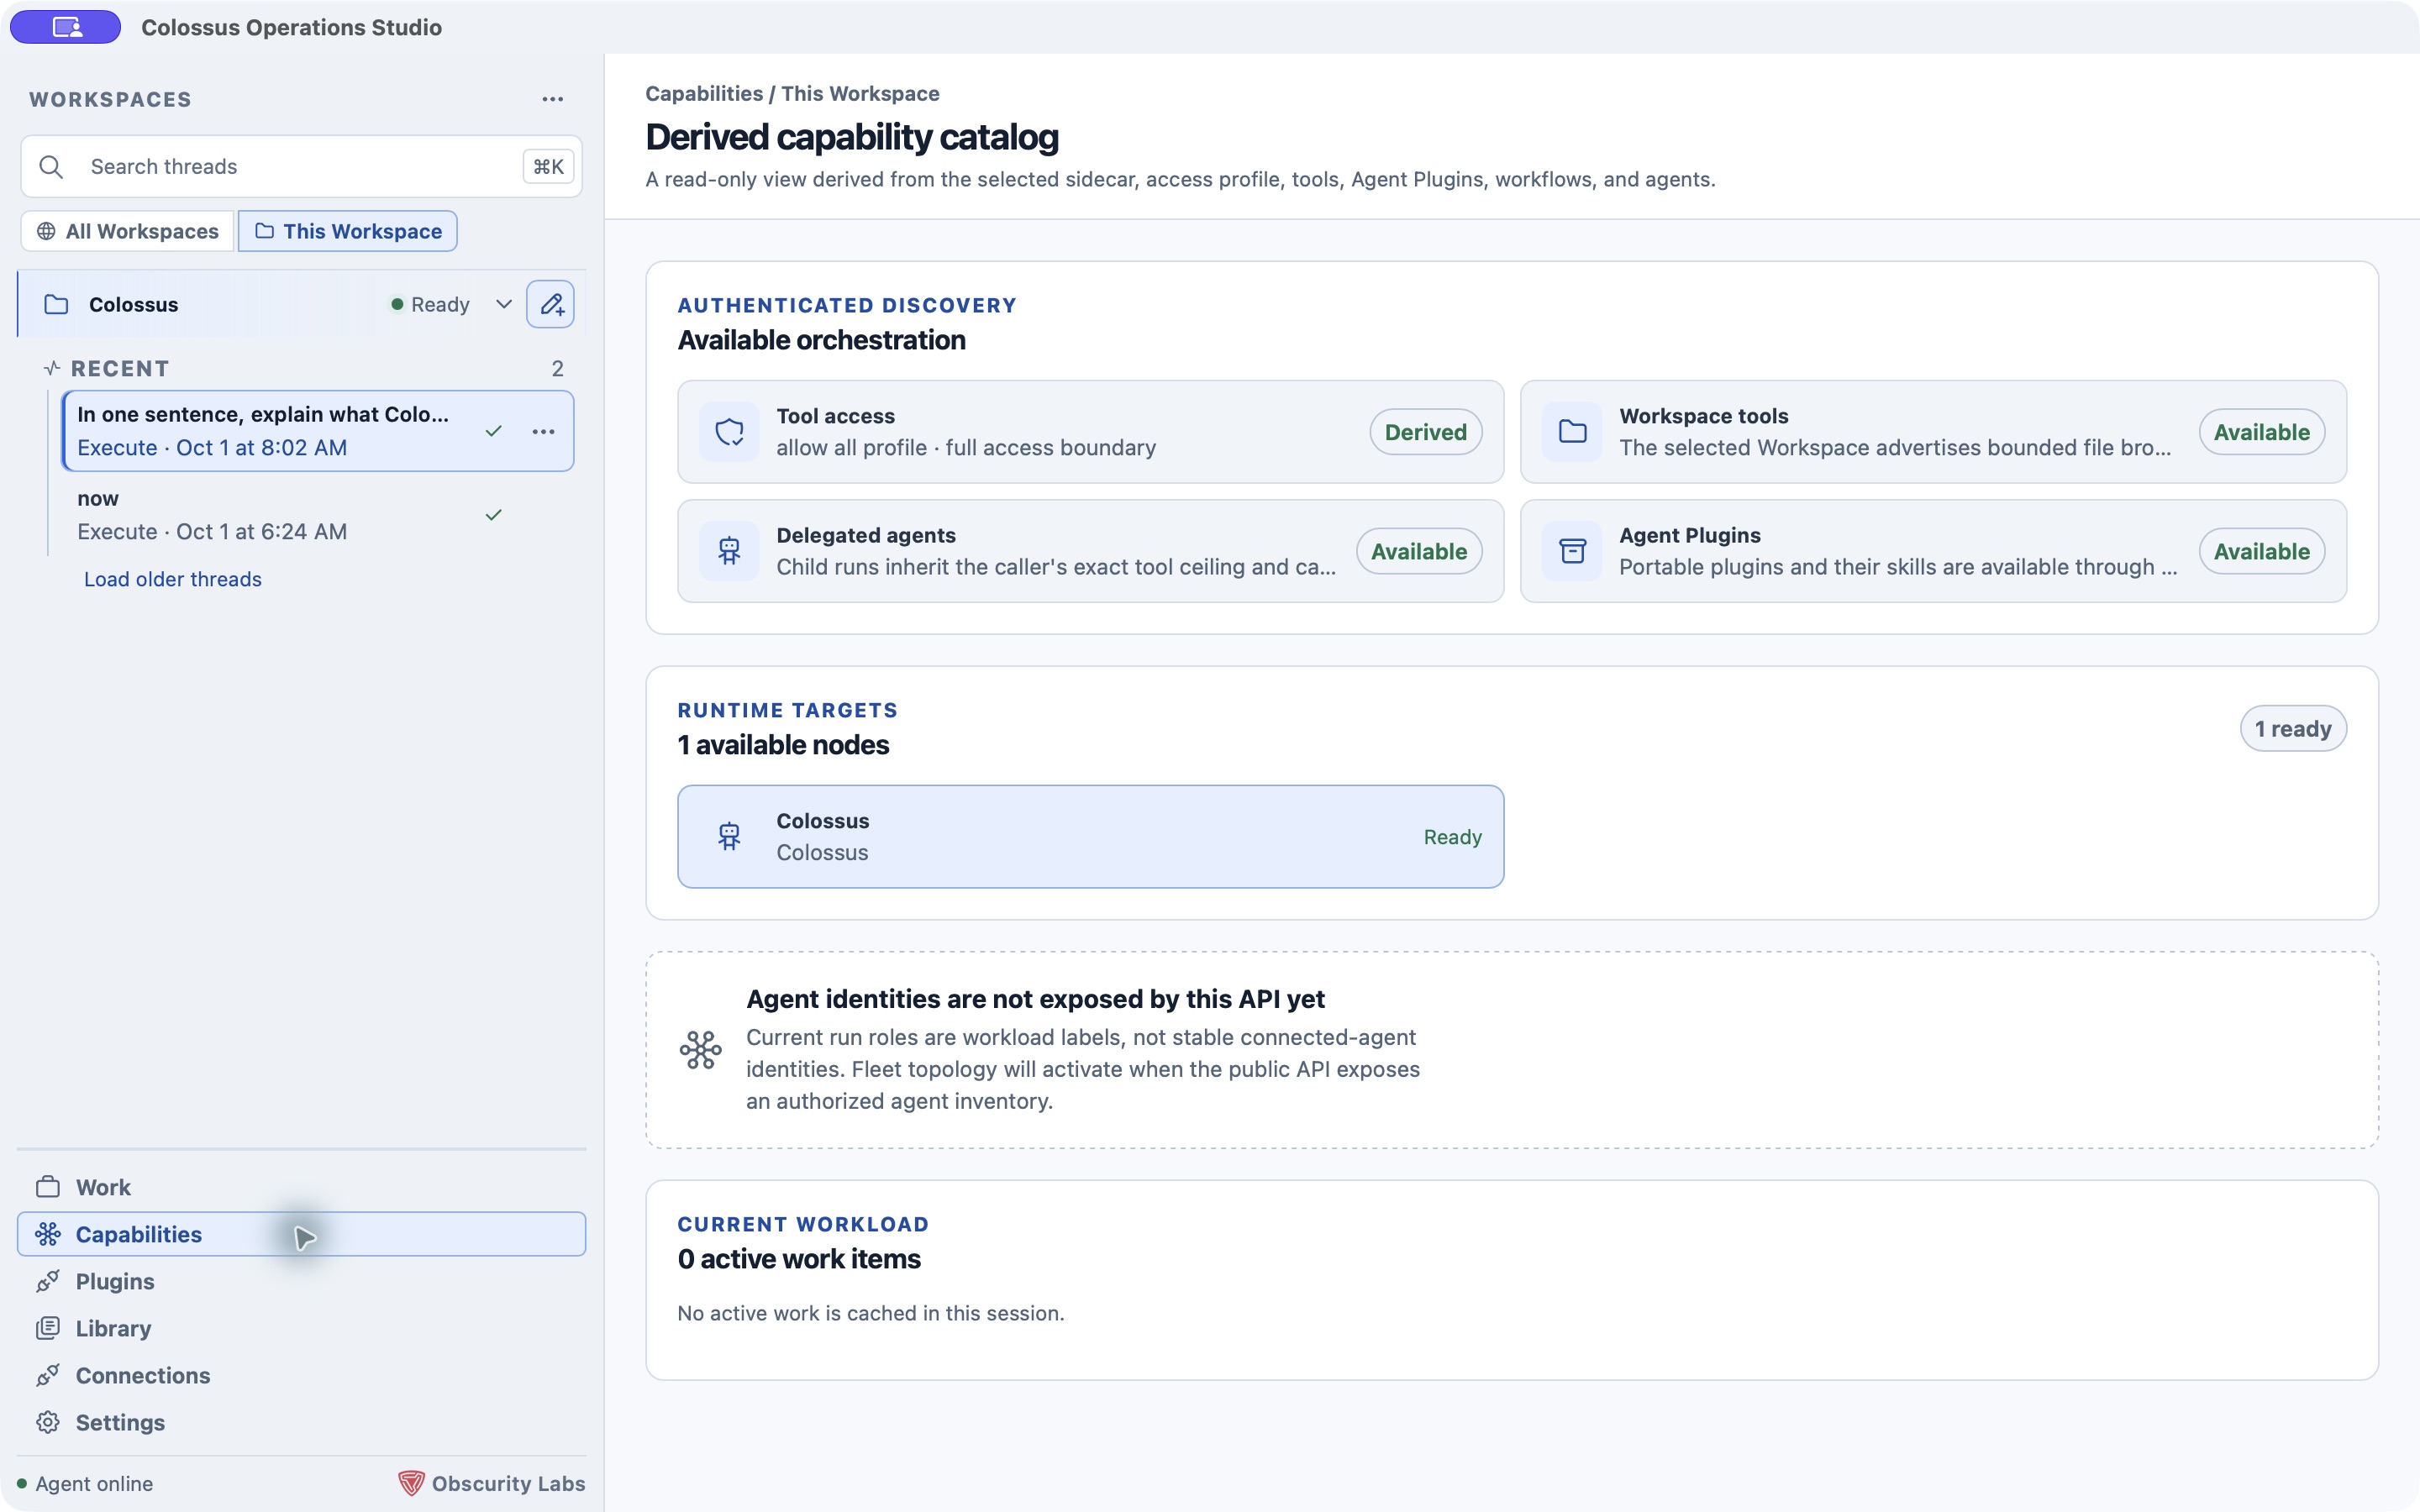Click the Tool access shield icon
Screen dimensions: 2420x1512
729,432
